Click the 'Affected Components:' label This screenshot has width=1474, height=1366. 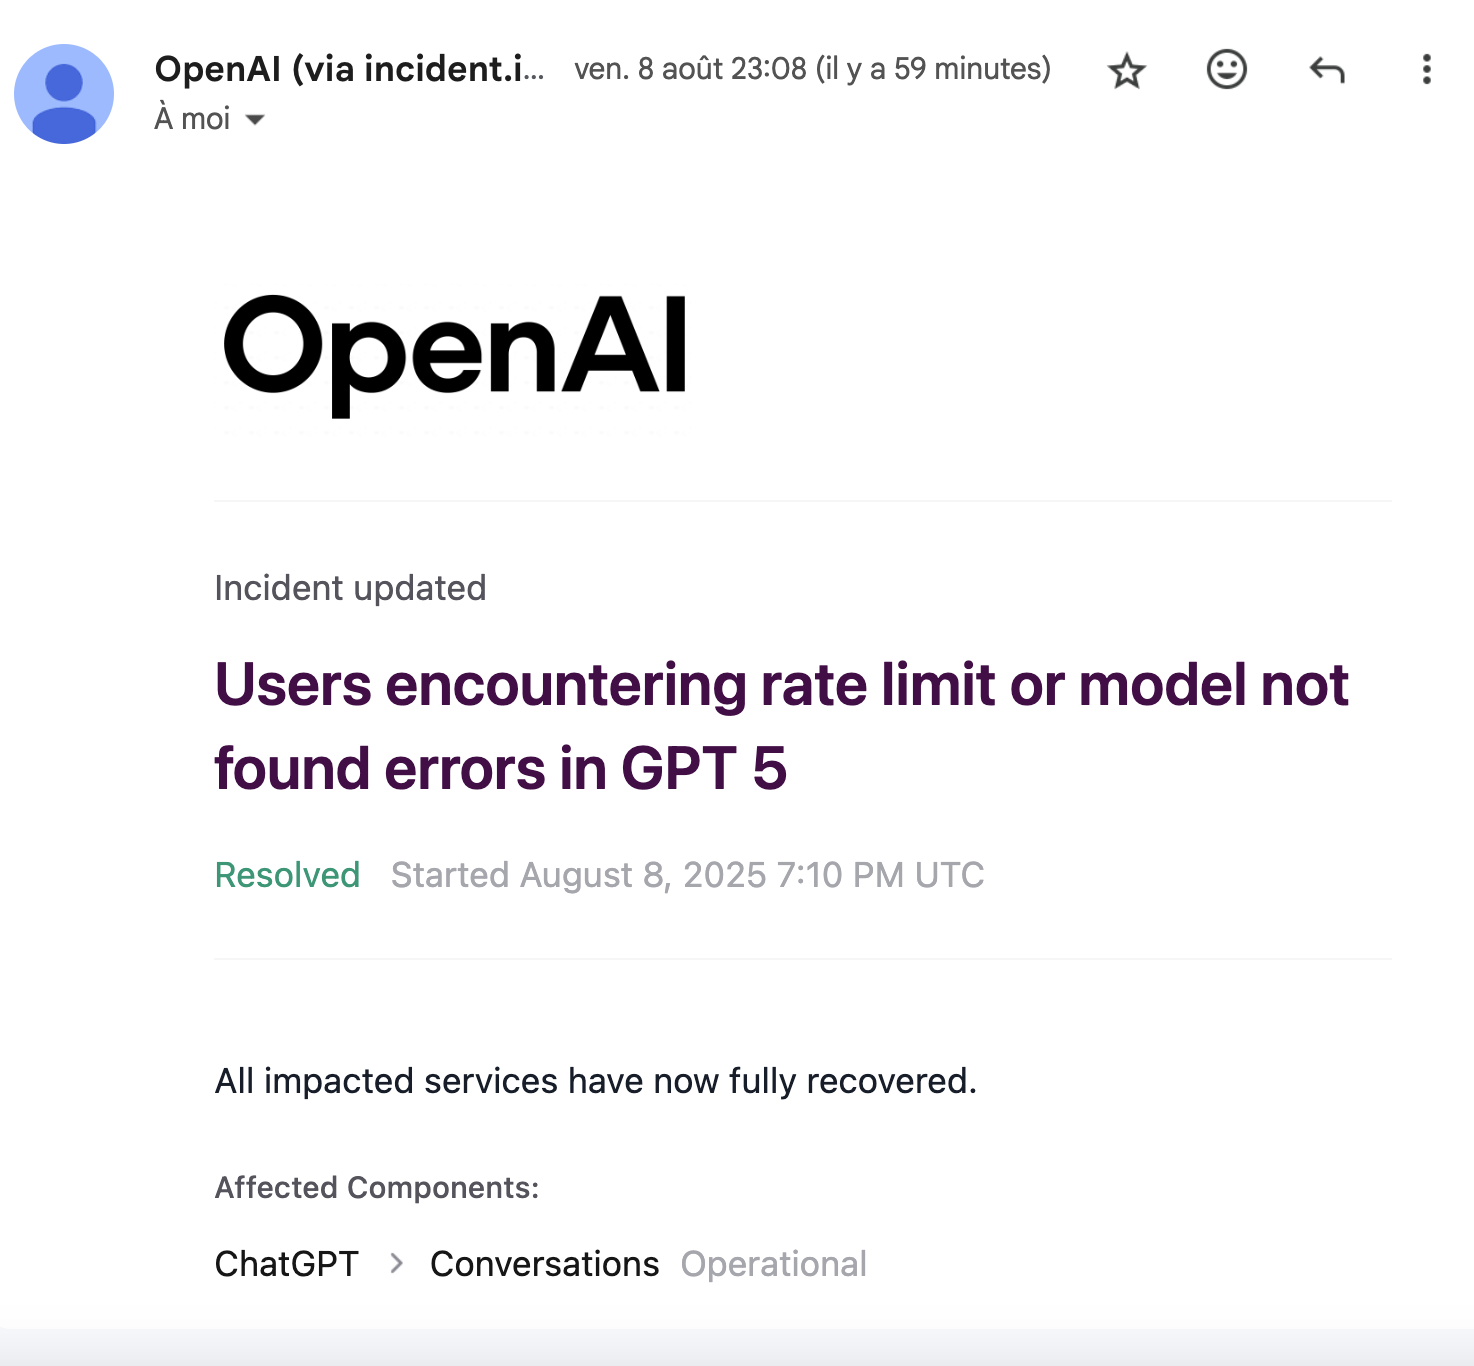point(377,1187)
